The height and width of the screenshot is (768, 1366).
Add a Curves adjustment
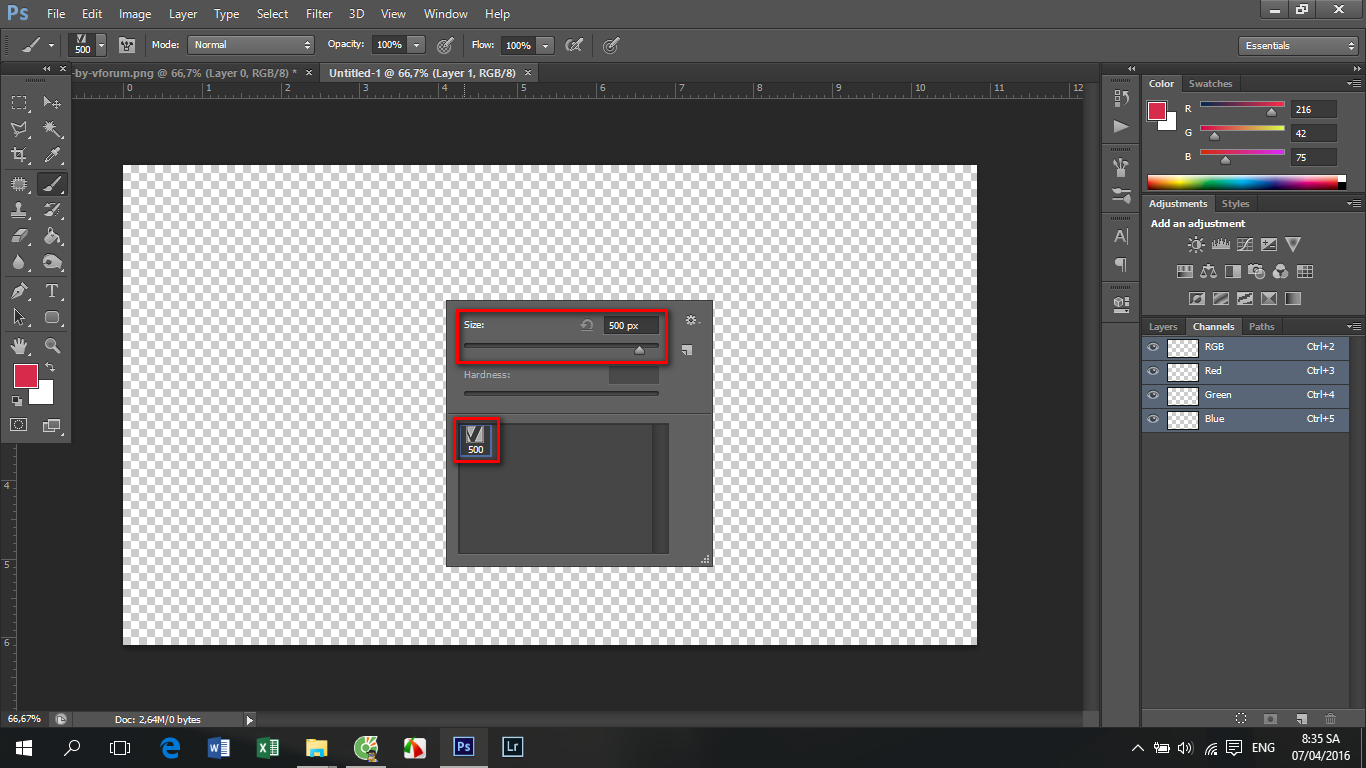1245,244
